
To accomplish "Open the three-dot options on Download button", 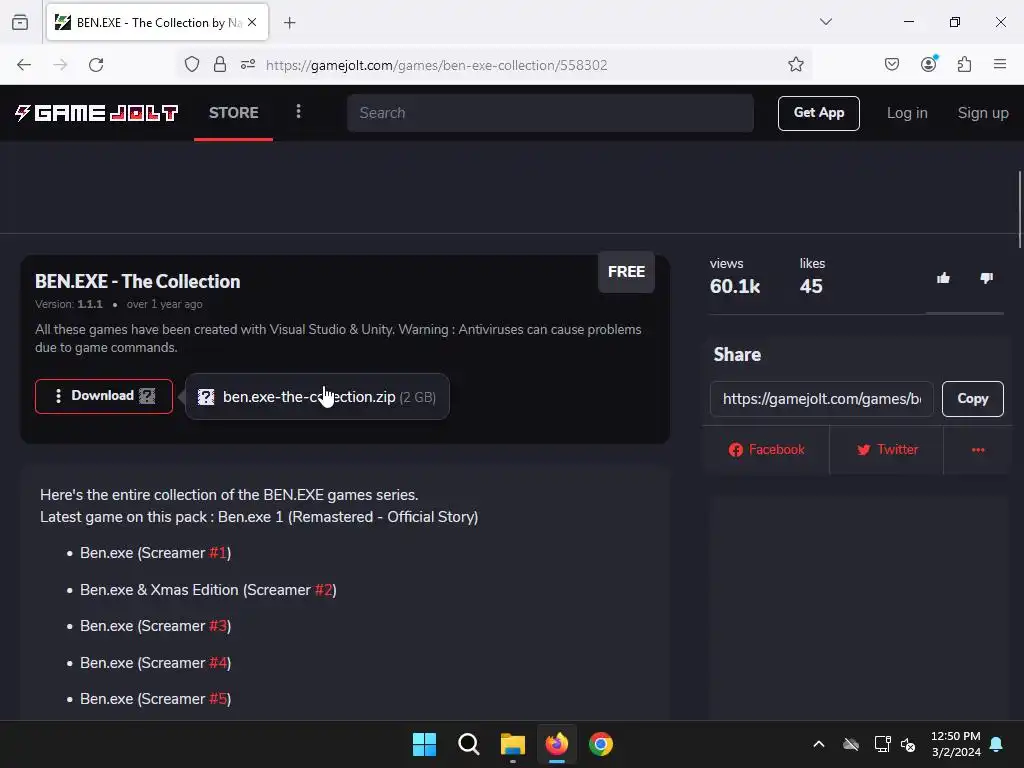I will click(x=58, y=396).
